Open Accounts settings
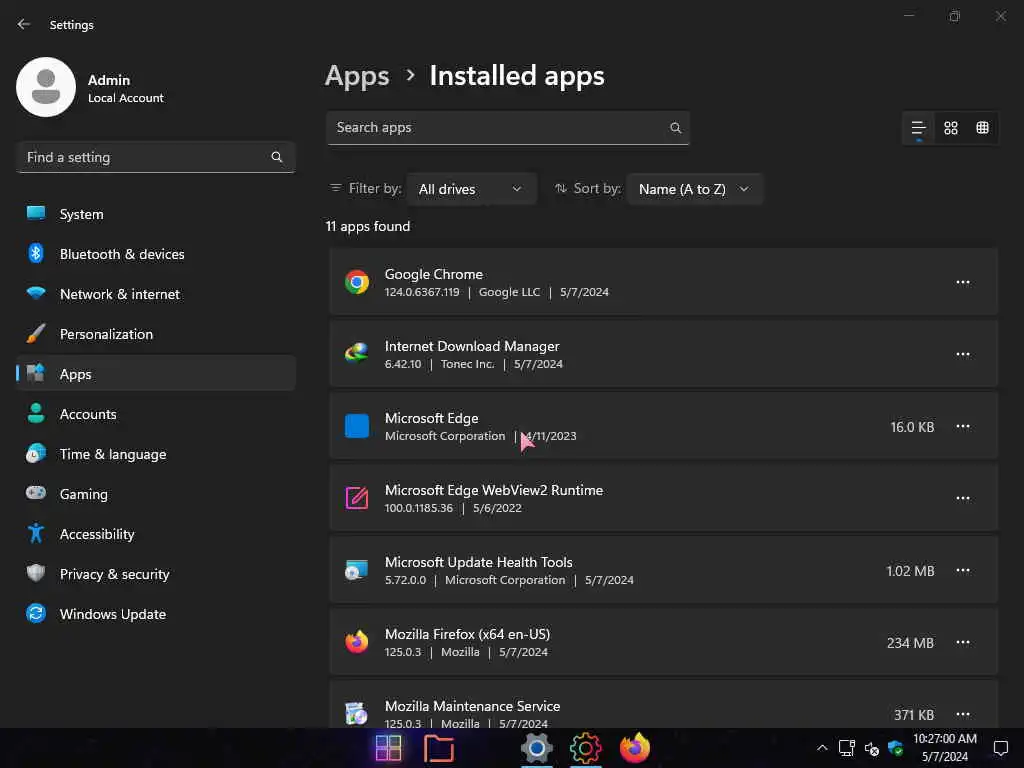The image size is (1024, 768). pyautogui.click(x=155, y=414)
